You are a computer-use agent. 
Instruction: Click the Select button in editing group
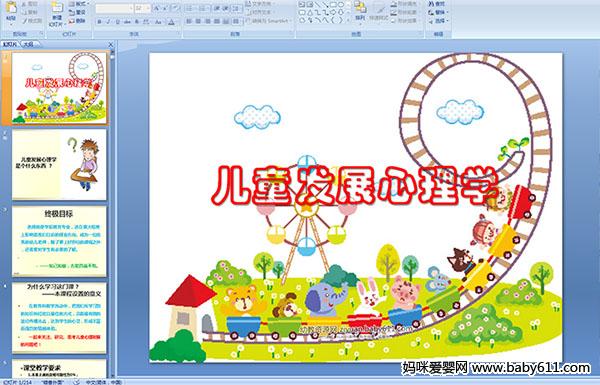[x=437, y=21]
